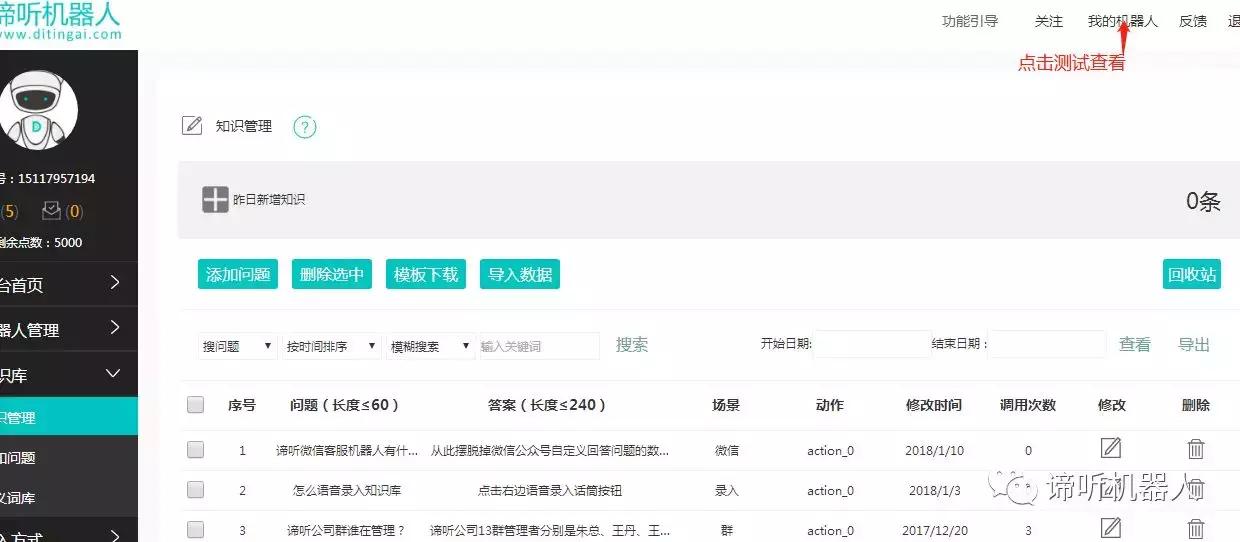Click the 删除选中 button
Image resolution: width=1240 pixels, height=542 pixels.
click(x=332, y=274)
